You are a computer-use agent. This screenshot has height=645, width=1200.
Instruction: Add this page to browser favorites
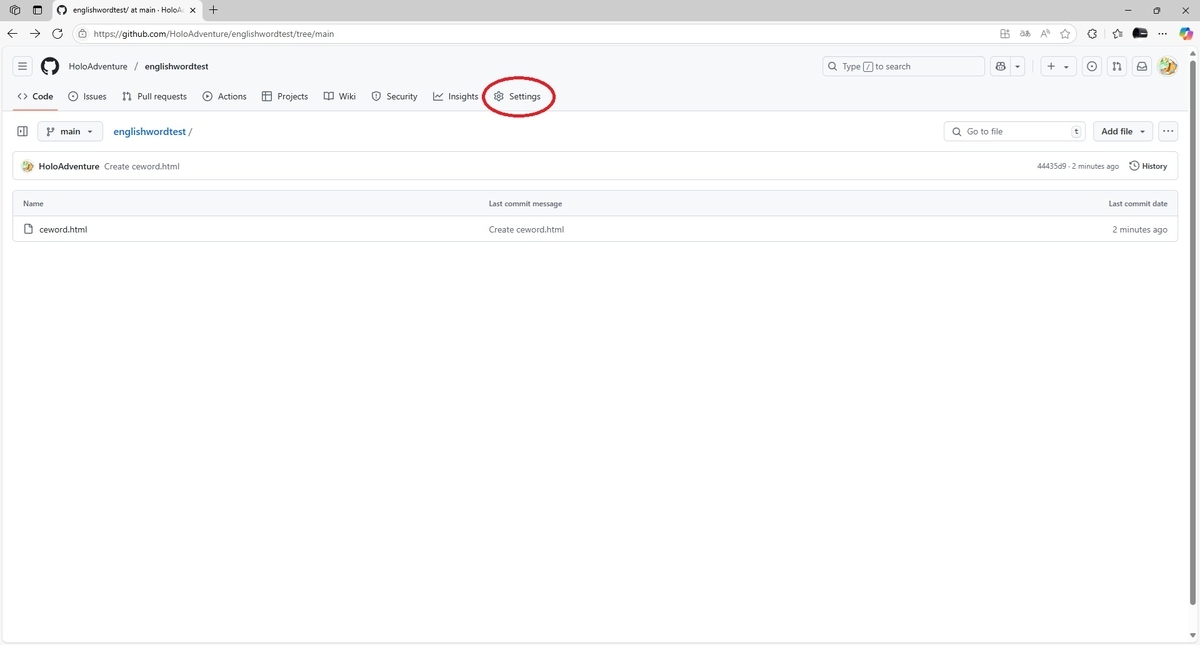tap(1065, 33)
